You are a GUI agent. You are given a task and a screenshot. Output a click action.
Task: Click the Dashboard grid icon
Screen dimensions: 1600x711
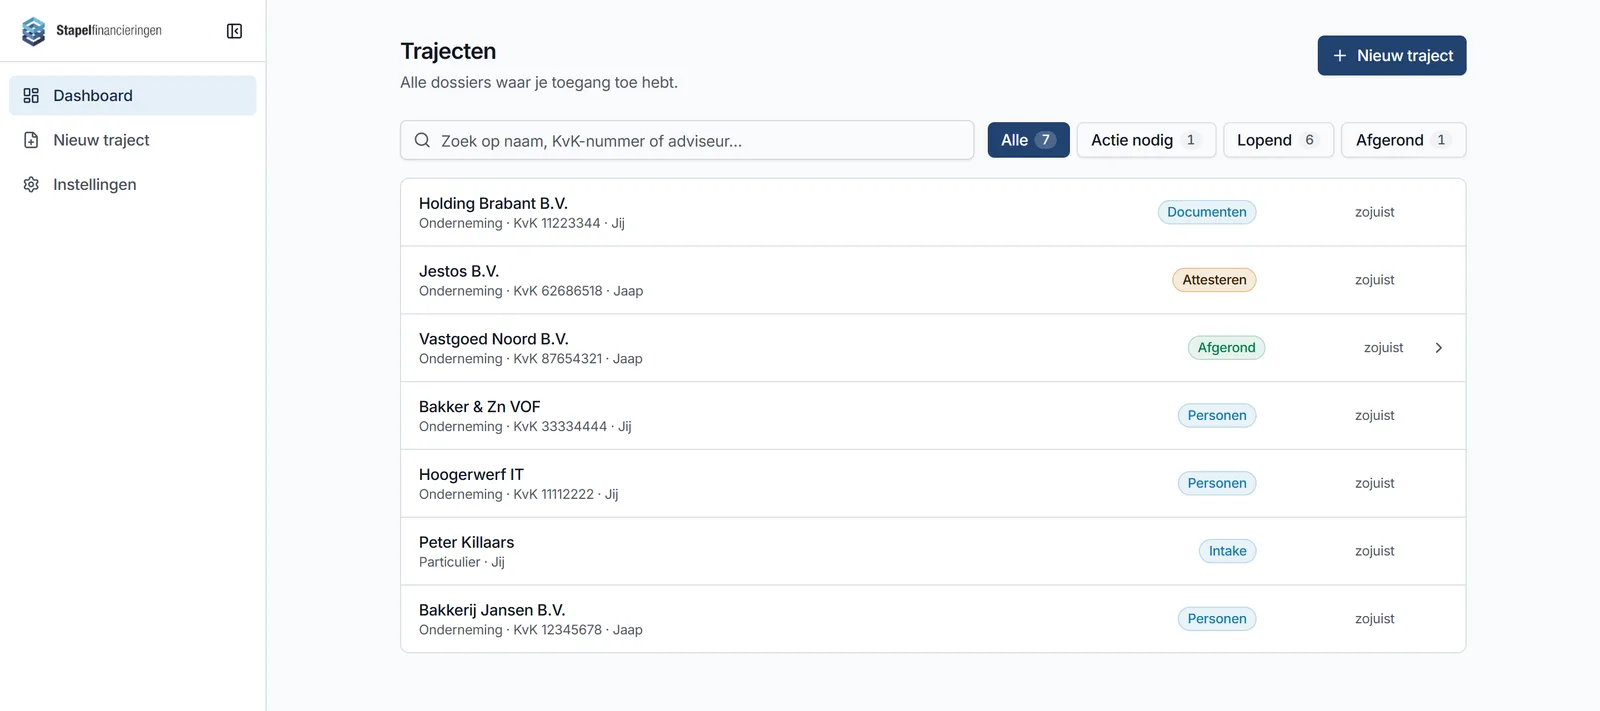31,95
